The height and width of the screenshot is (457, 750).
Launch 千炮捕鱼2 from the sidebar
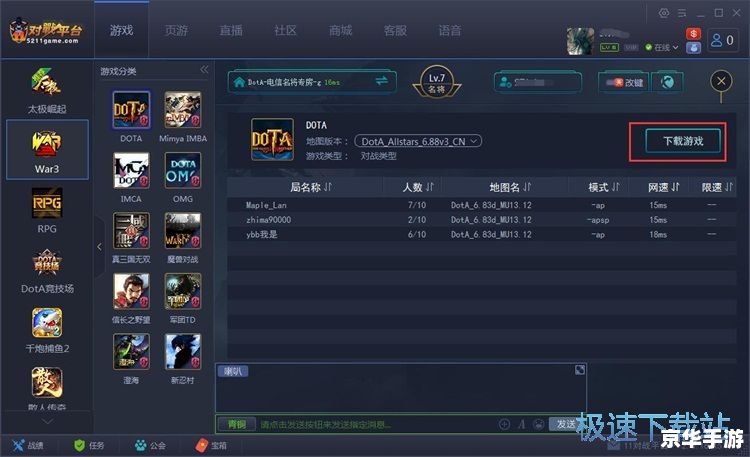click(47, 331)
